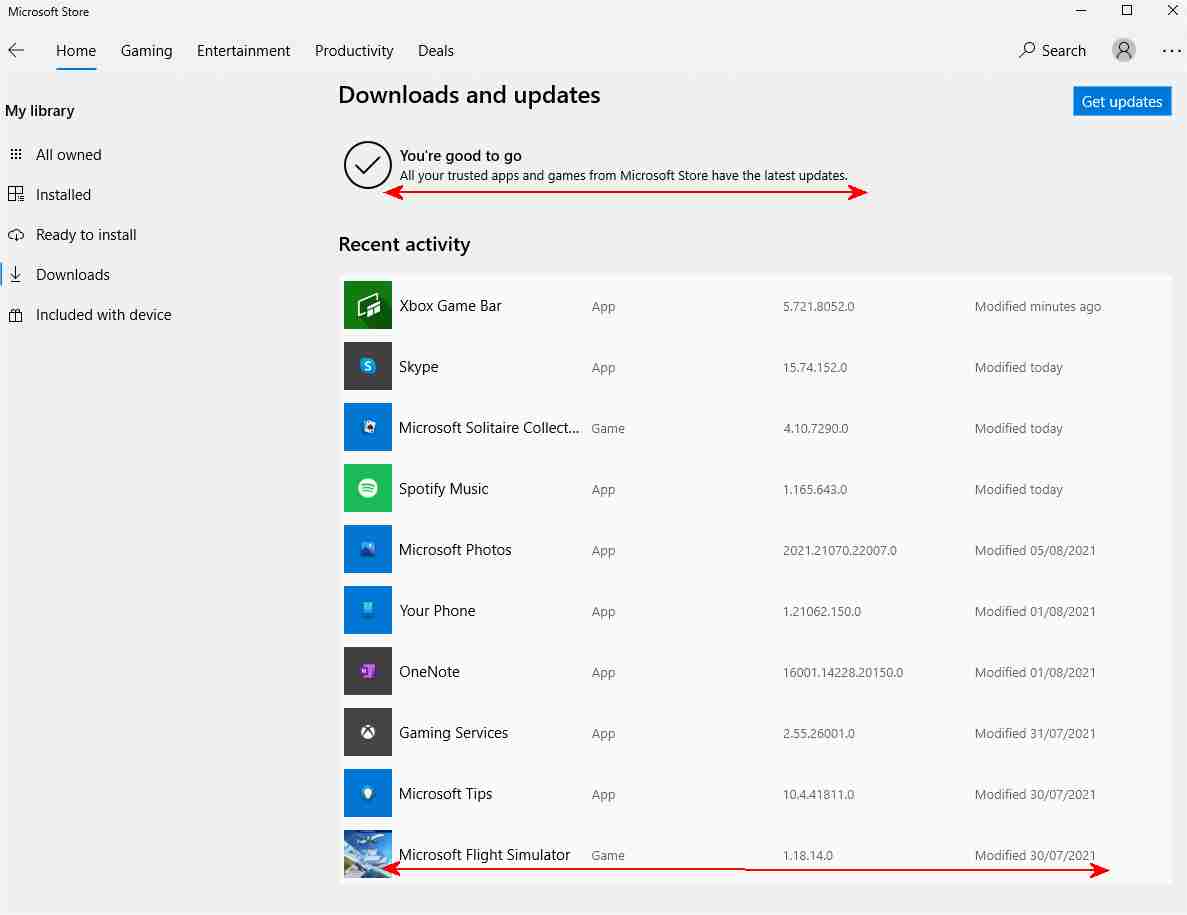Screen dimensions: 1187x915
Task: Click the Ready to install cloud icon
Action: (16, 235)
